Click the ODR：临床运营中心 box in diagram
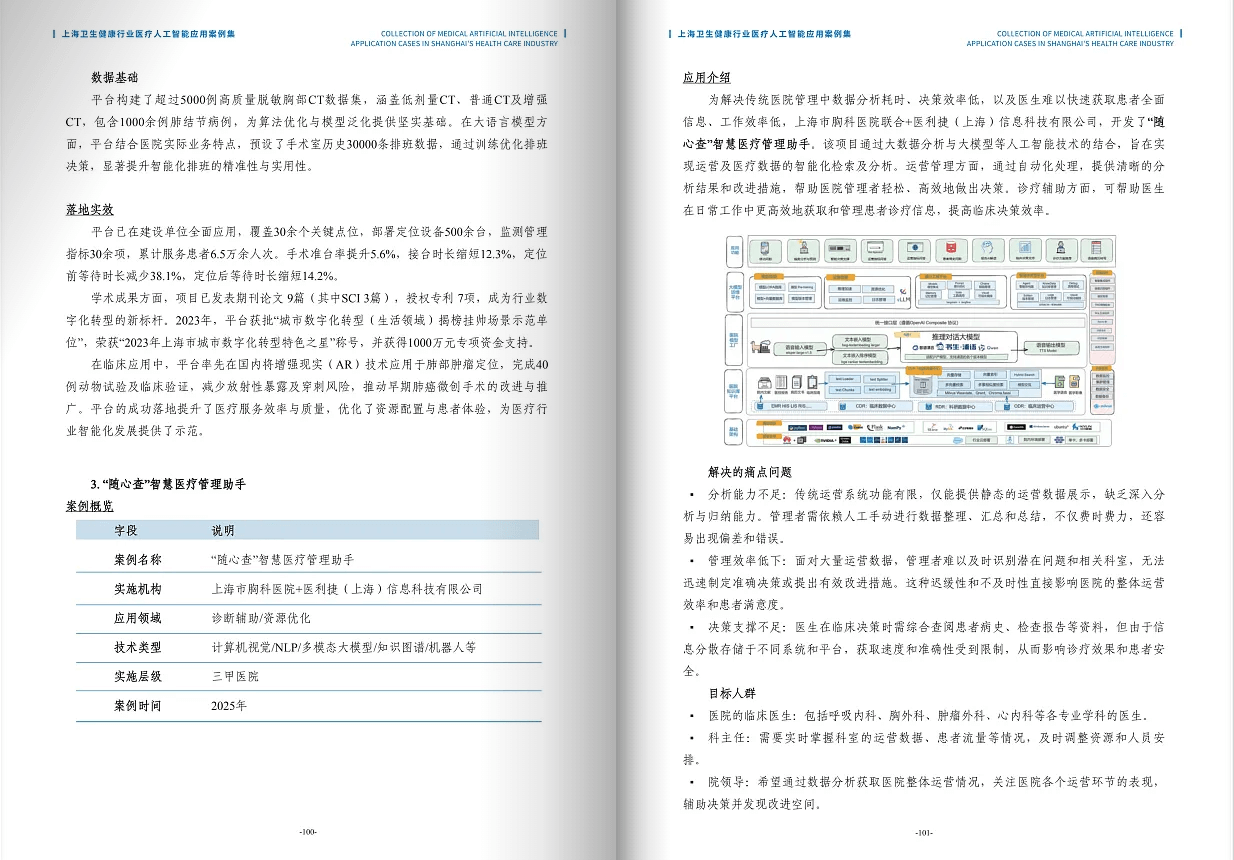 (1034, 406)
